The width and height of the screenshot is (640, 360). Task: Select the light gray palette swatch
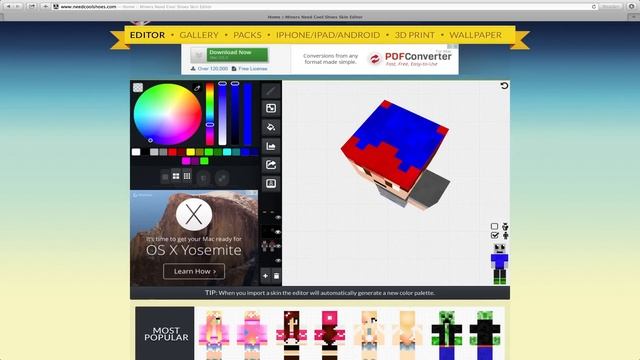tap(154, 152)
